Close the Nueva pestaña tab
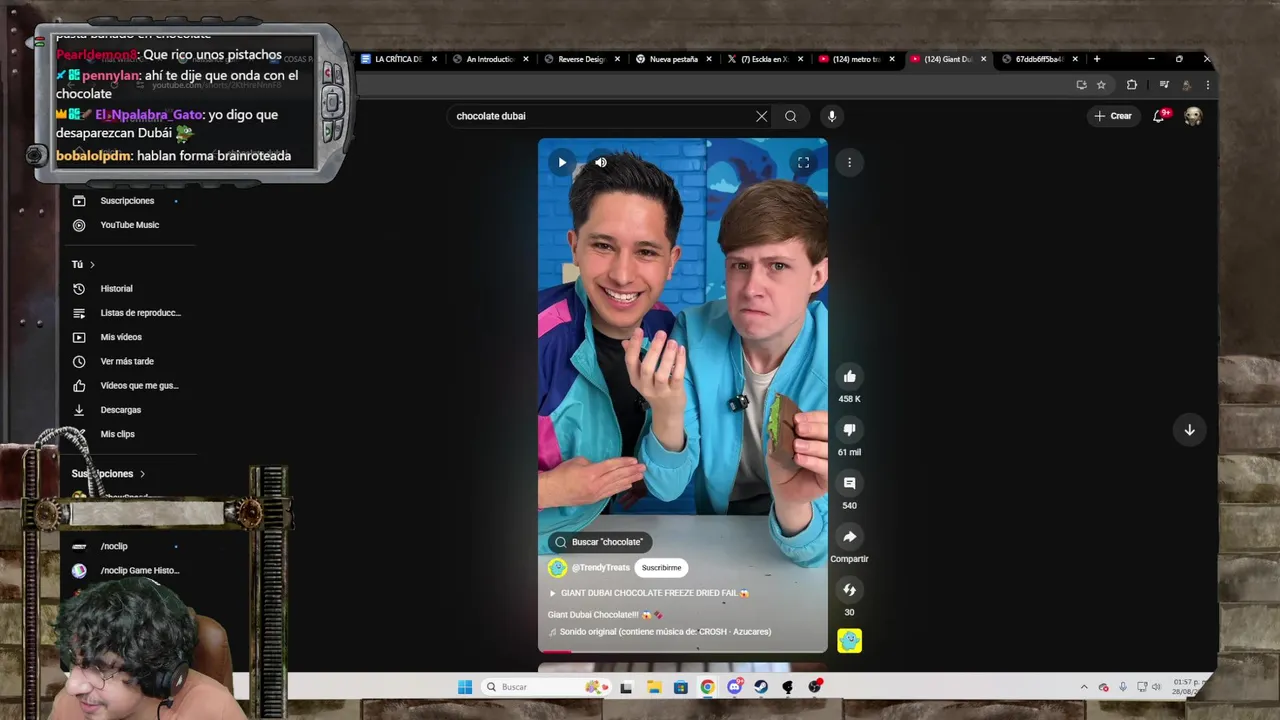This screenshot has height=720, width=1280. pos(709,59)
